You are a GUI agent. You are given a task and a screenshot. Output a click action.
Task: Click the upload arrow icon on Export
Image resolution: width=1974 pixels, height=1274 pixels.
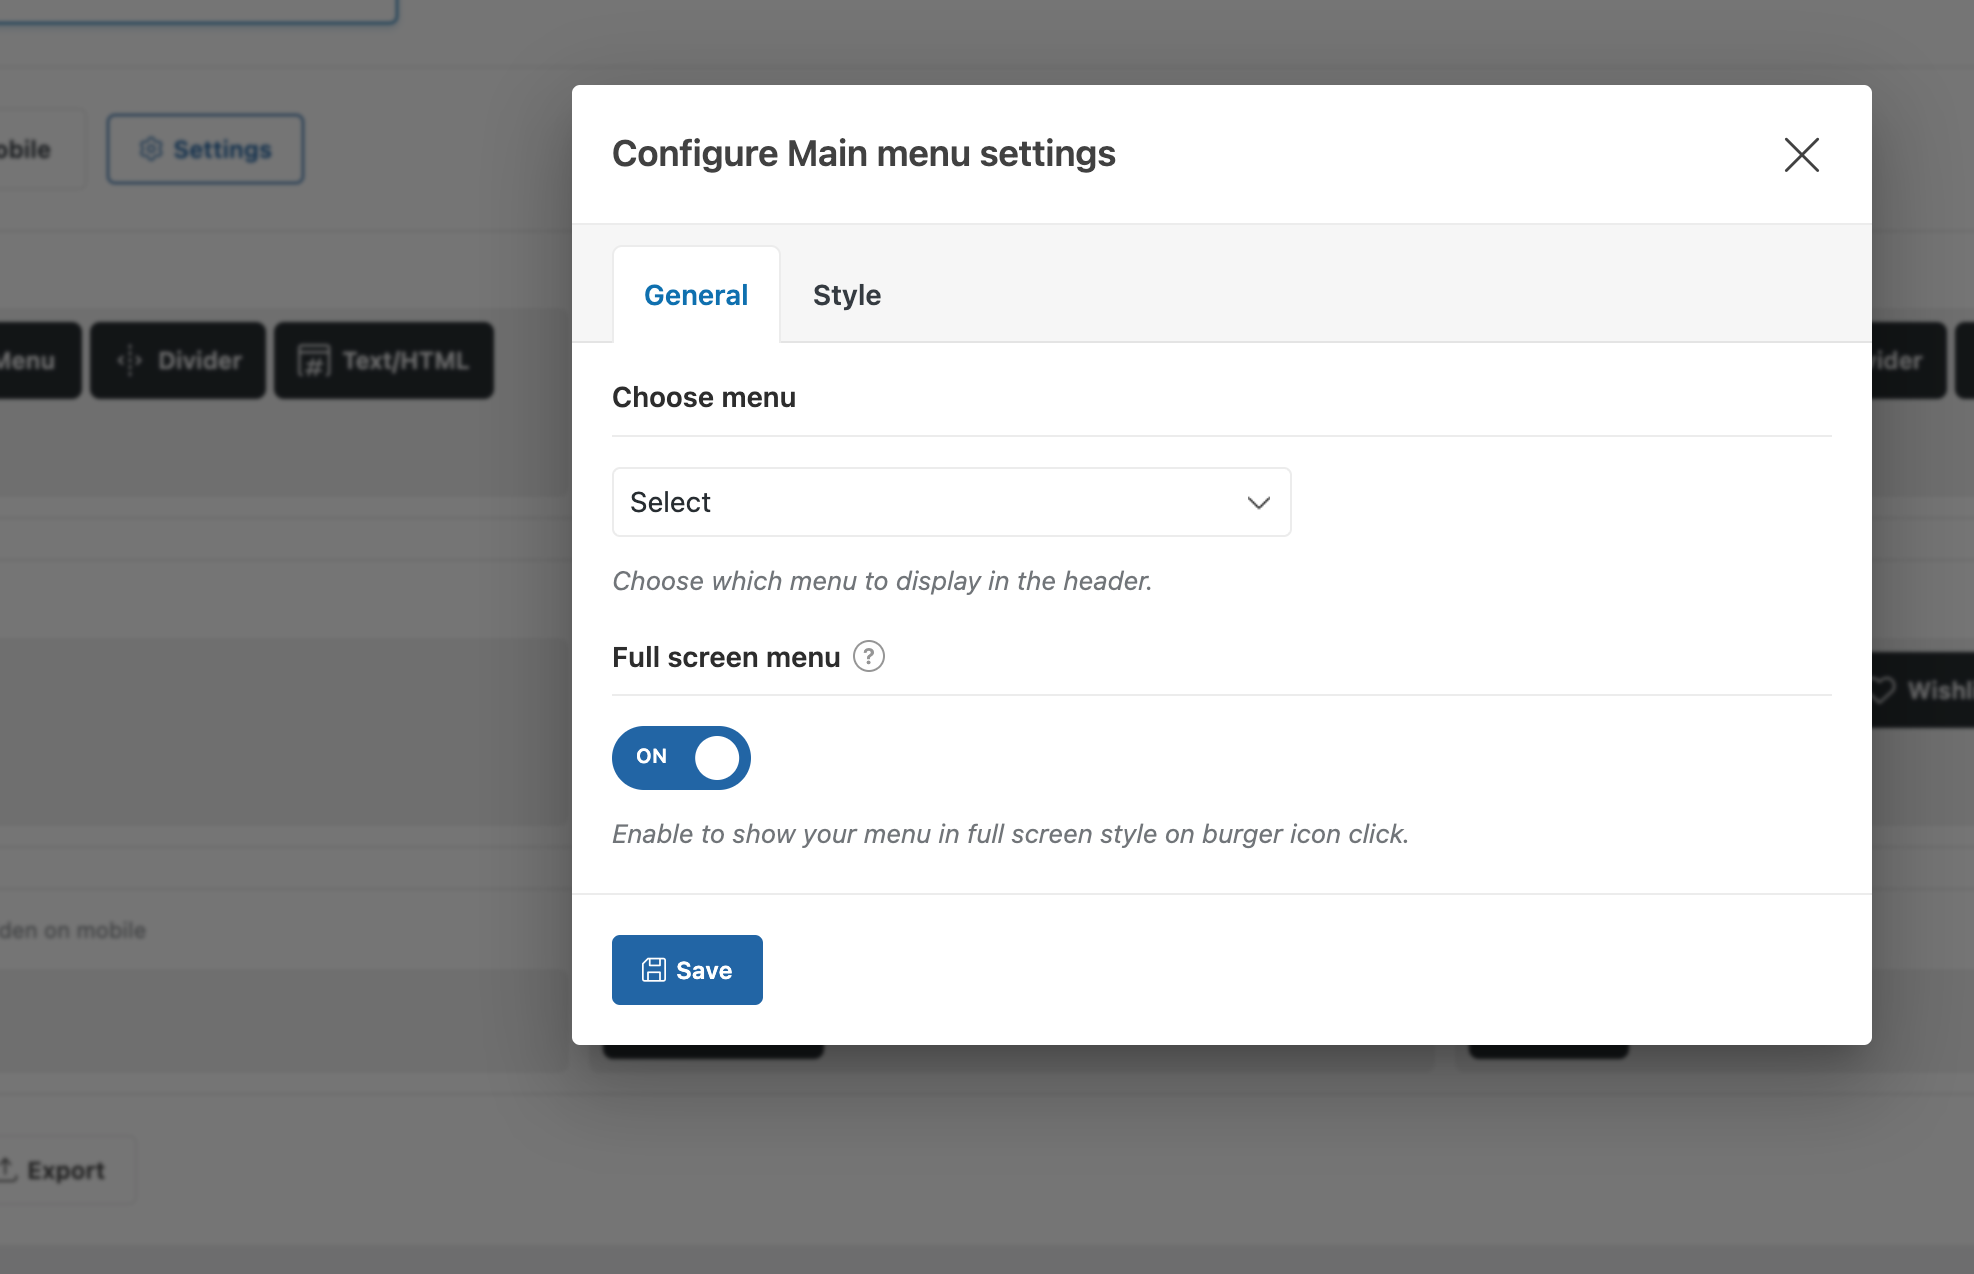[x=8, y=1169]
